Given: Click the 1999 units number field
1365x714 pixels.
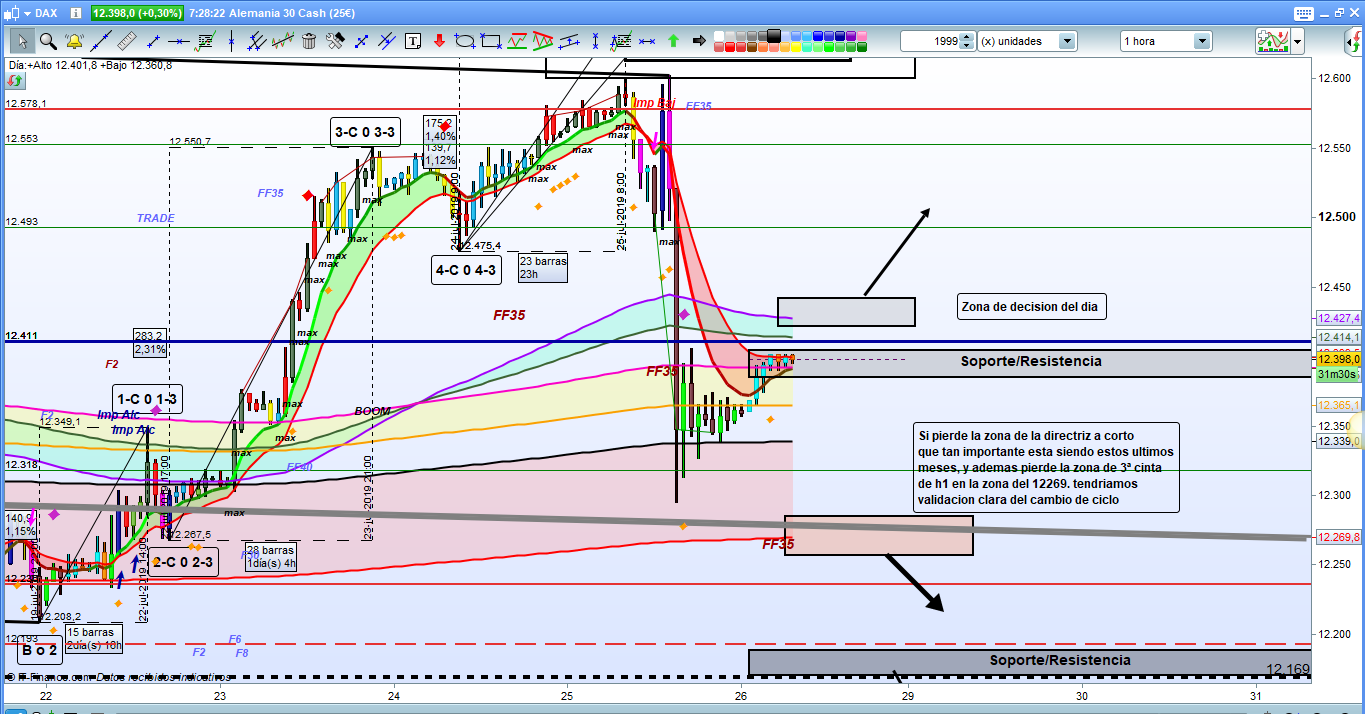Looking at the screenshot, I should pyautogui.click(x=930, y=41).
